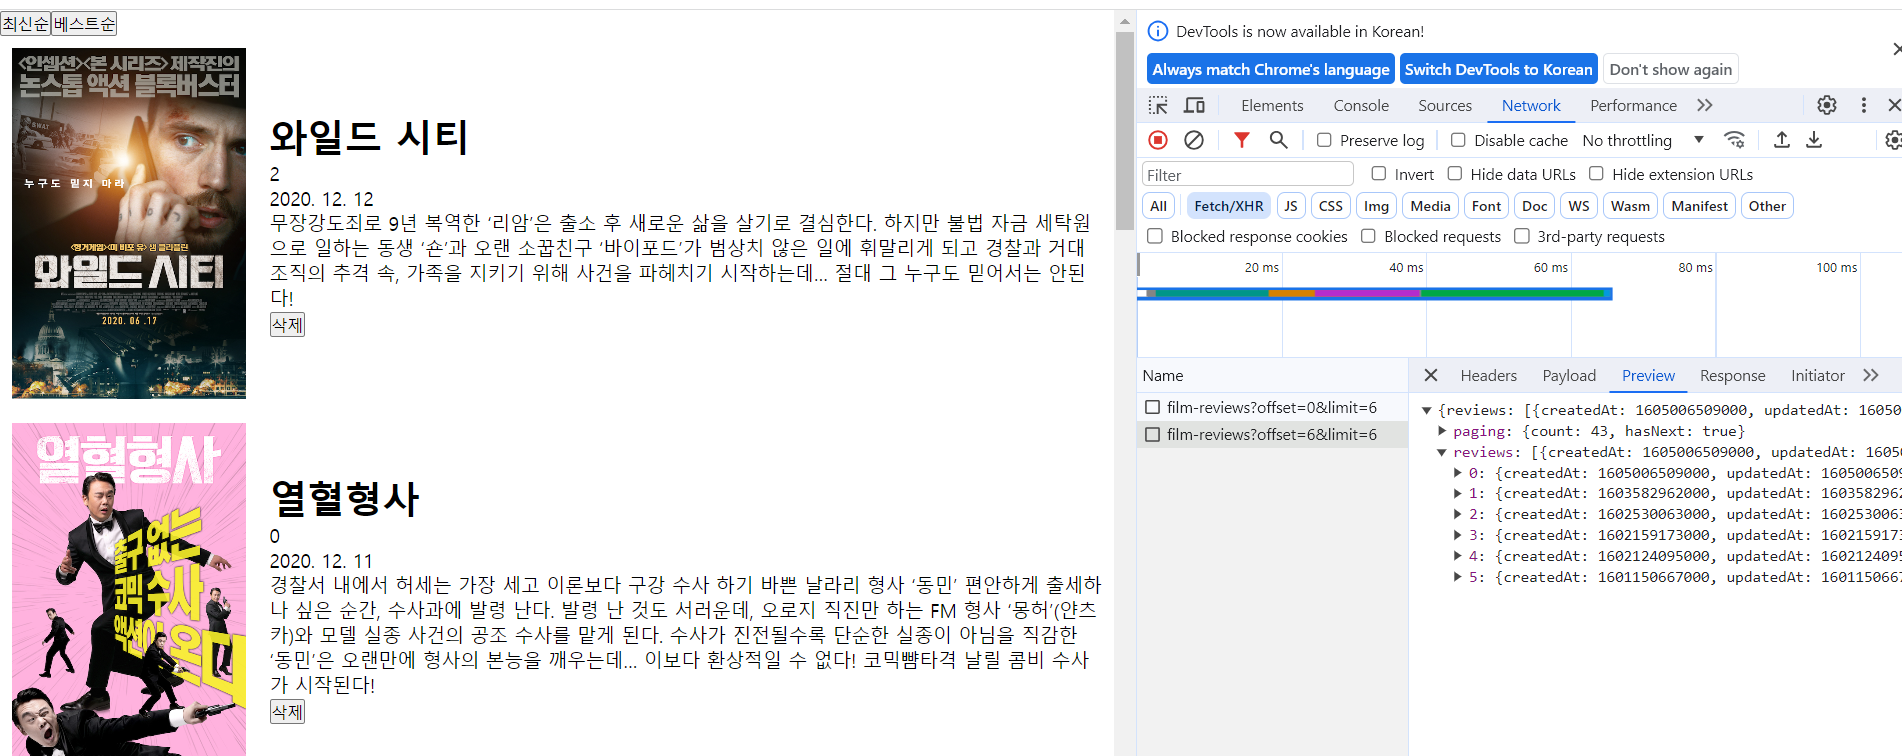Image resolution: width=1902 pixels, height=756 pixels.
Task: Click the 와일드 시티 movie poster
Action: pyautogui.click(x=129, y=223)
